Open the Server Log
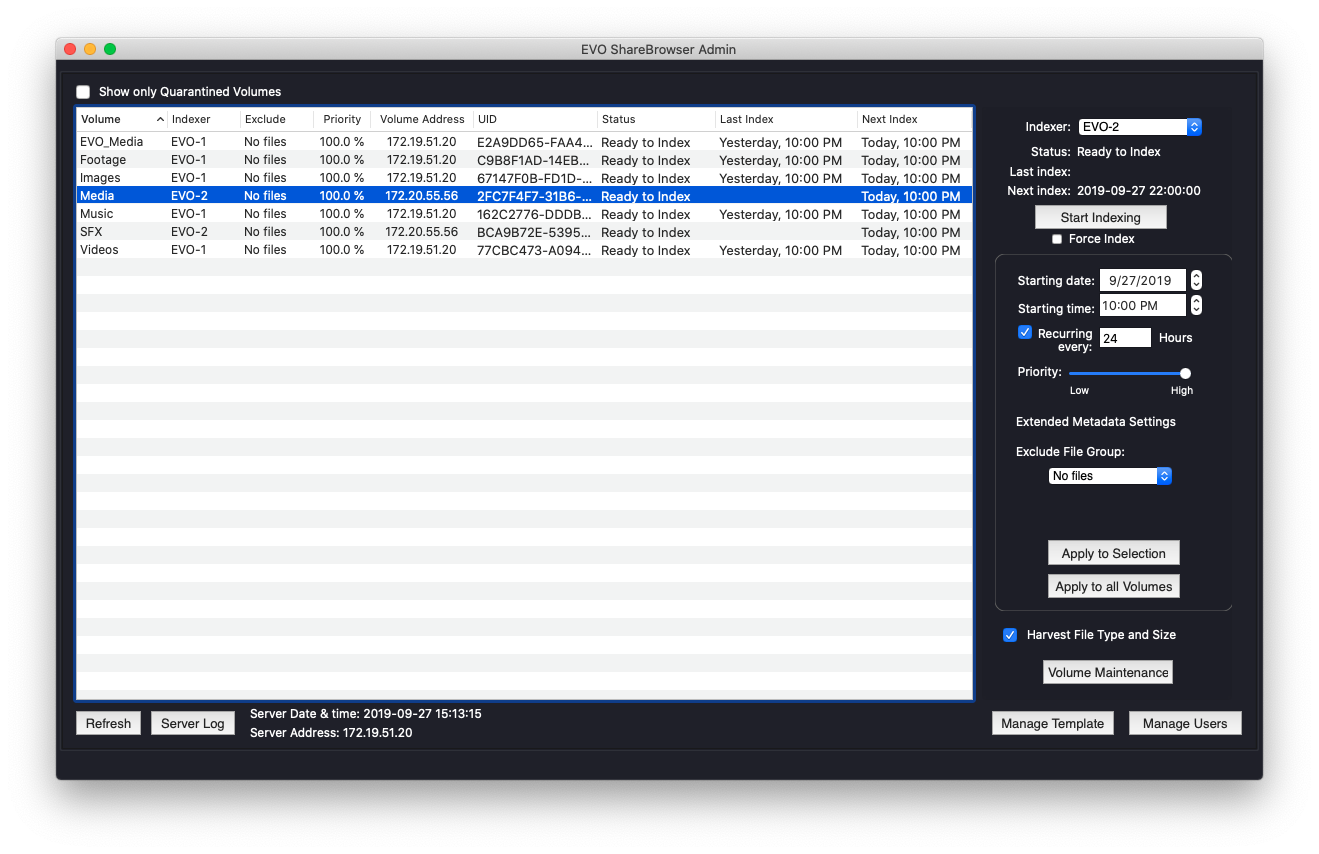This screenshot has height=854, width=1319. [x=192, y=722]
